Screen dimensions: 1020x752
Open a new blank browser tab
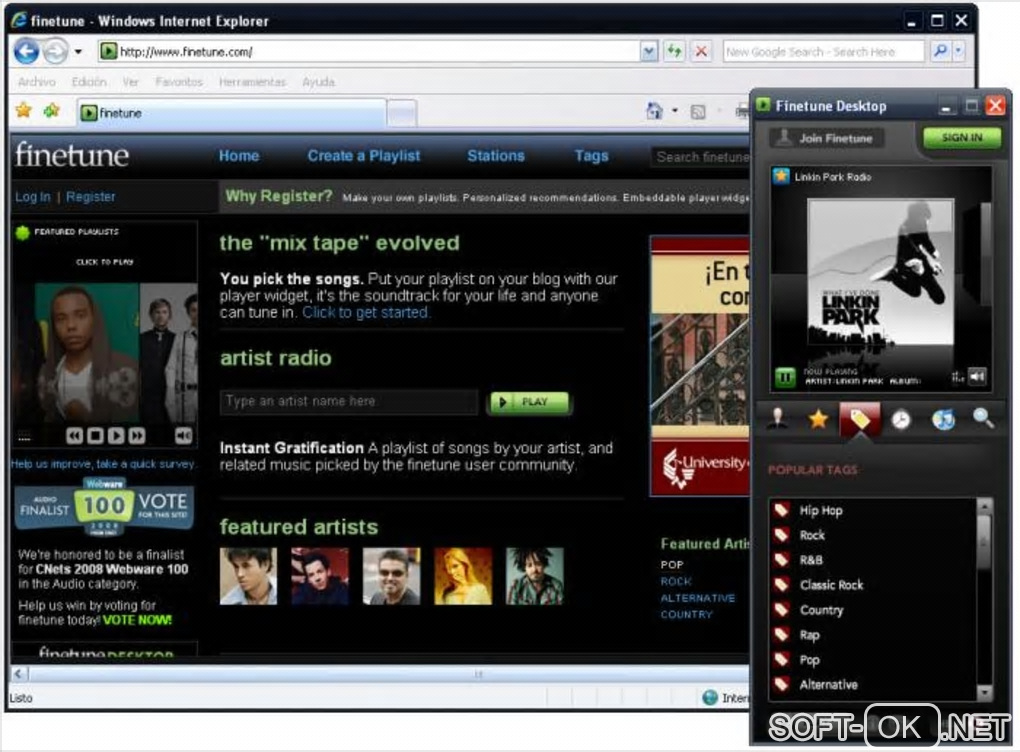coord(402,113)
